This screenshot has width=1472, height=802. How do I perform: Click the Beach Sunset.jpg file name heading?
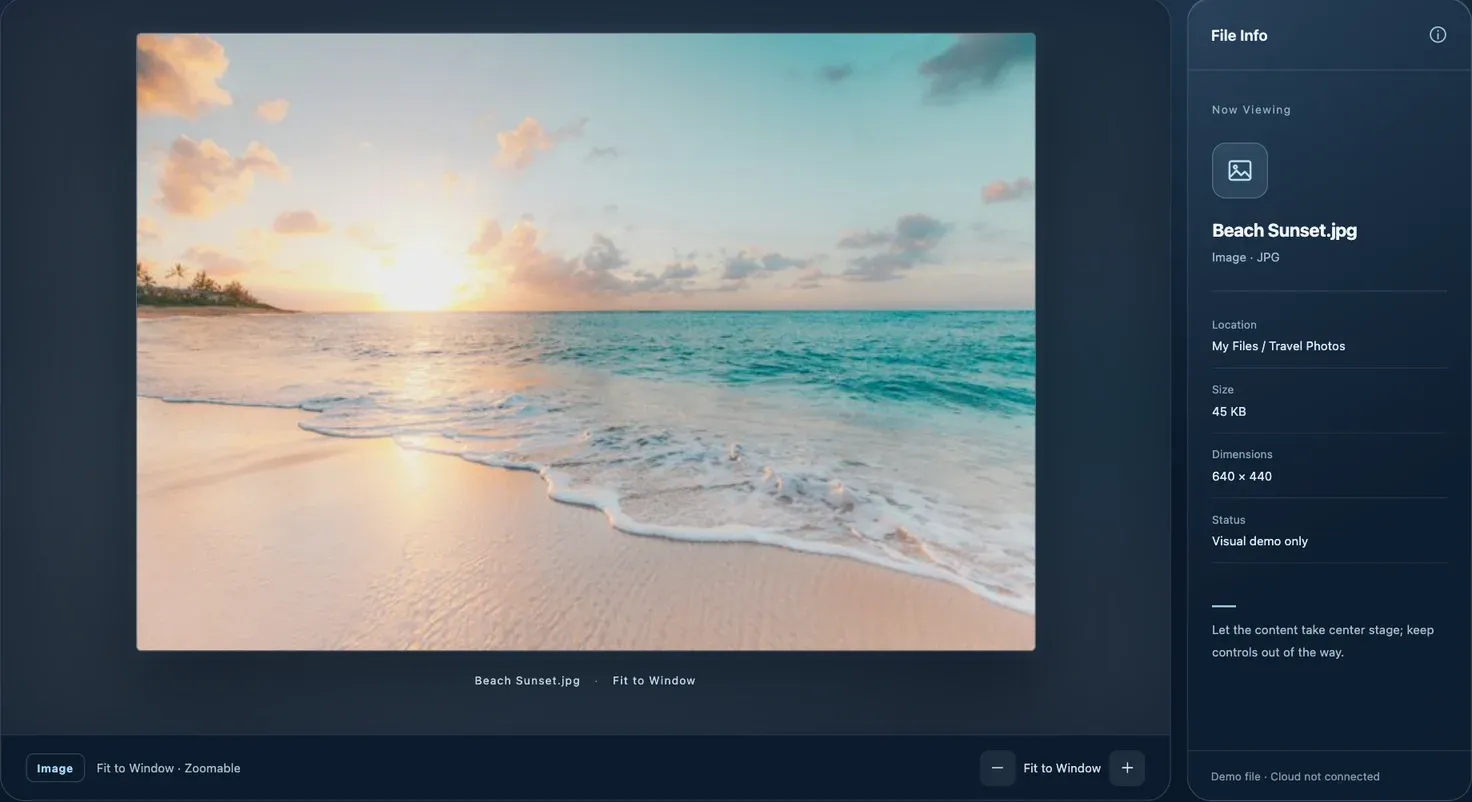(1284, 230)
